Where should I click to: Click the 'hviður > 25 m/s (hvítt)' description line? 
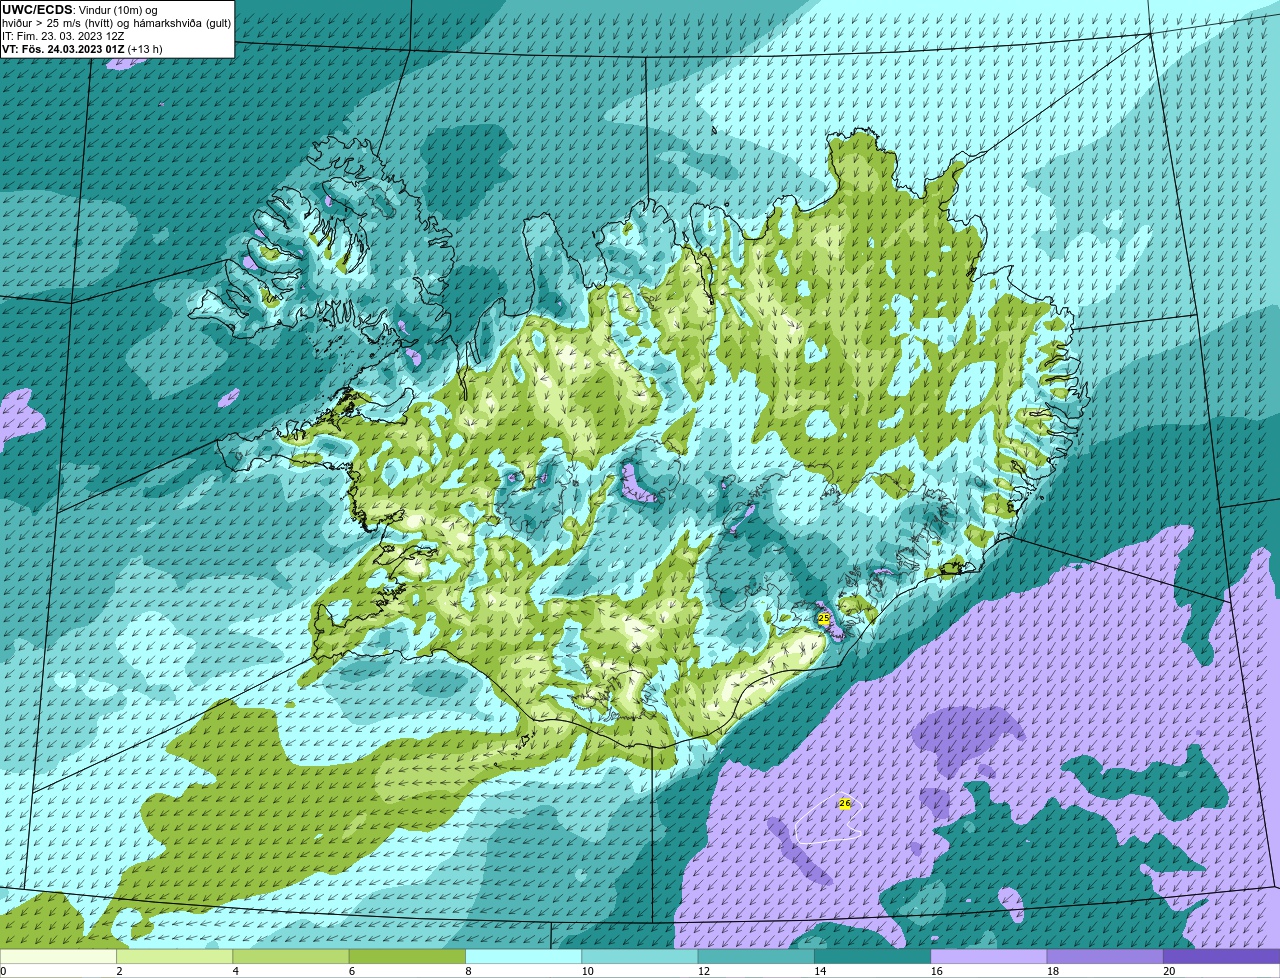coord(117,23)
